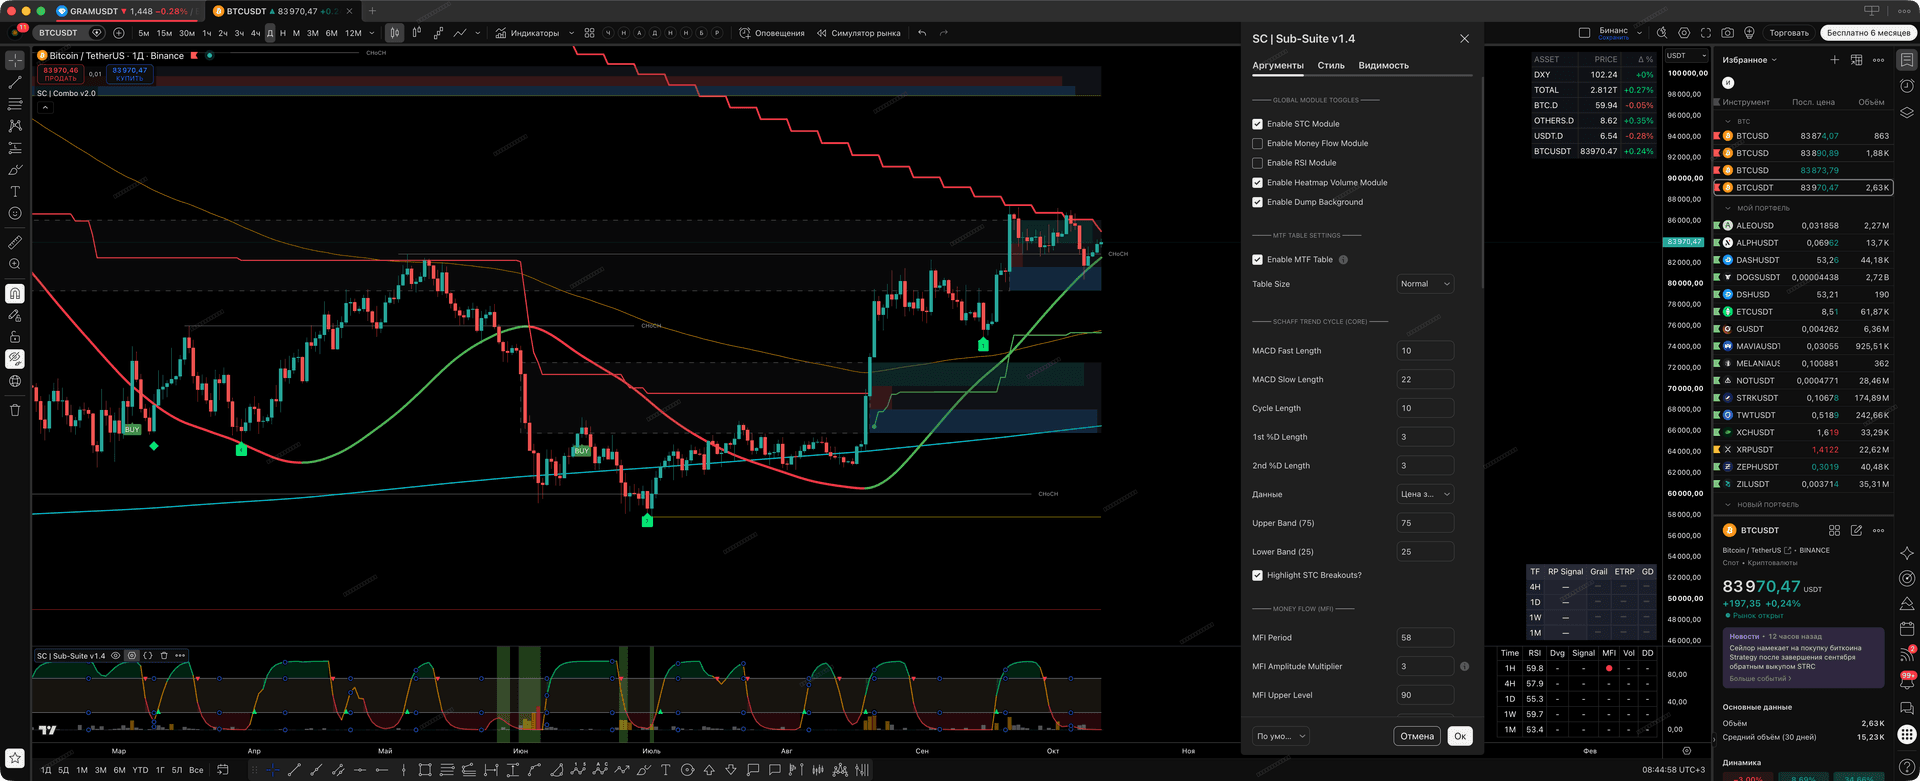Open the Индикаторы indicators menu
The width and height of the screenshot is (1920, 781).
tap(528, 33)
